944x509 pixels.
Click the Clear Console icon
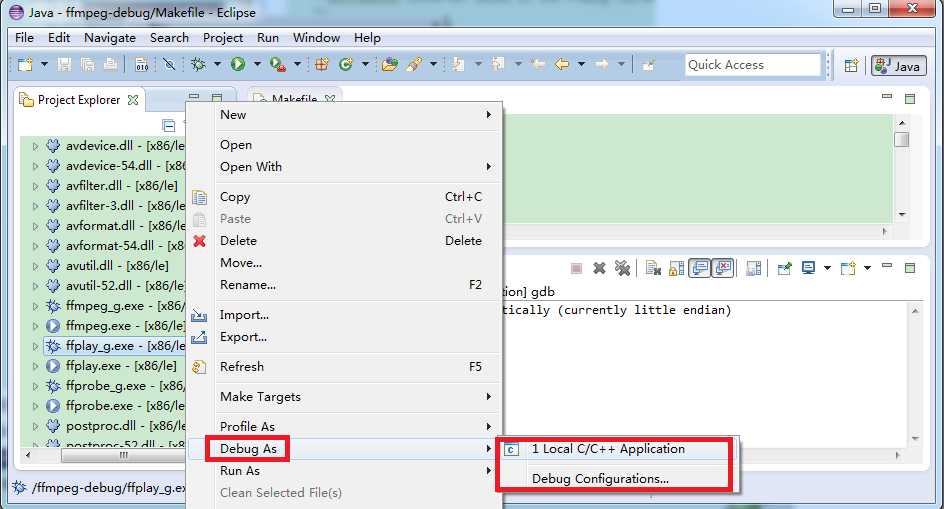(x=653, y=268)
